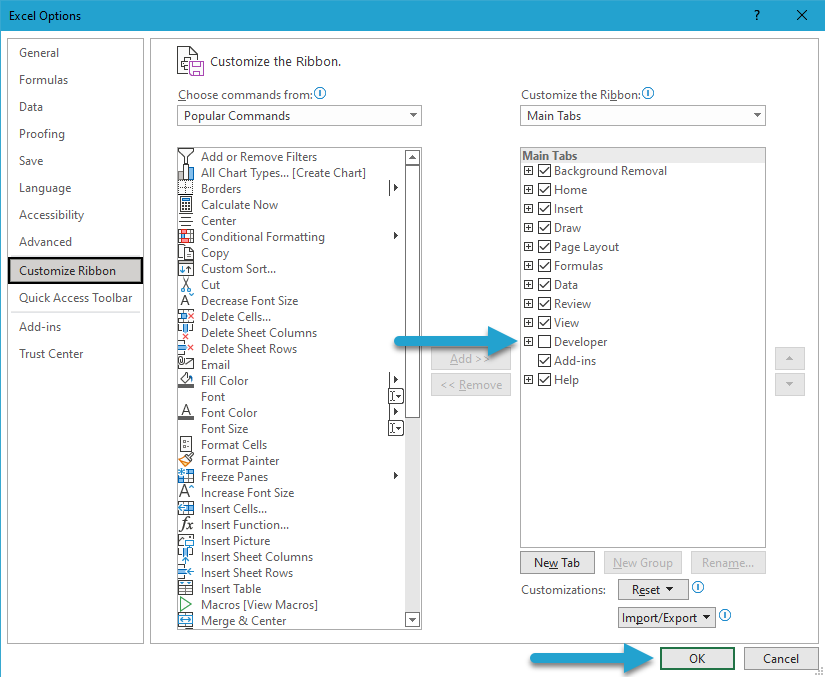Screen dimensions: 825x677
Task: Expand the Review tree node
Action: click(529, 304)
